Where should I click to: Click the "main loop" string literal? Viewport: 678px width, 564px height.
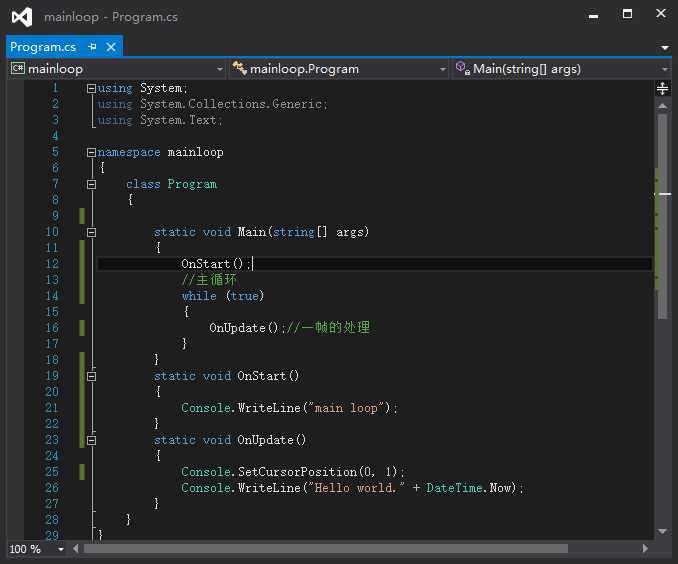(345, 408)
